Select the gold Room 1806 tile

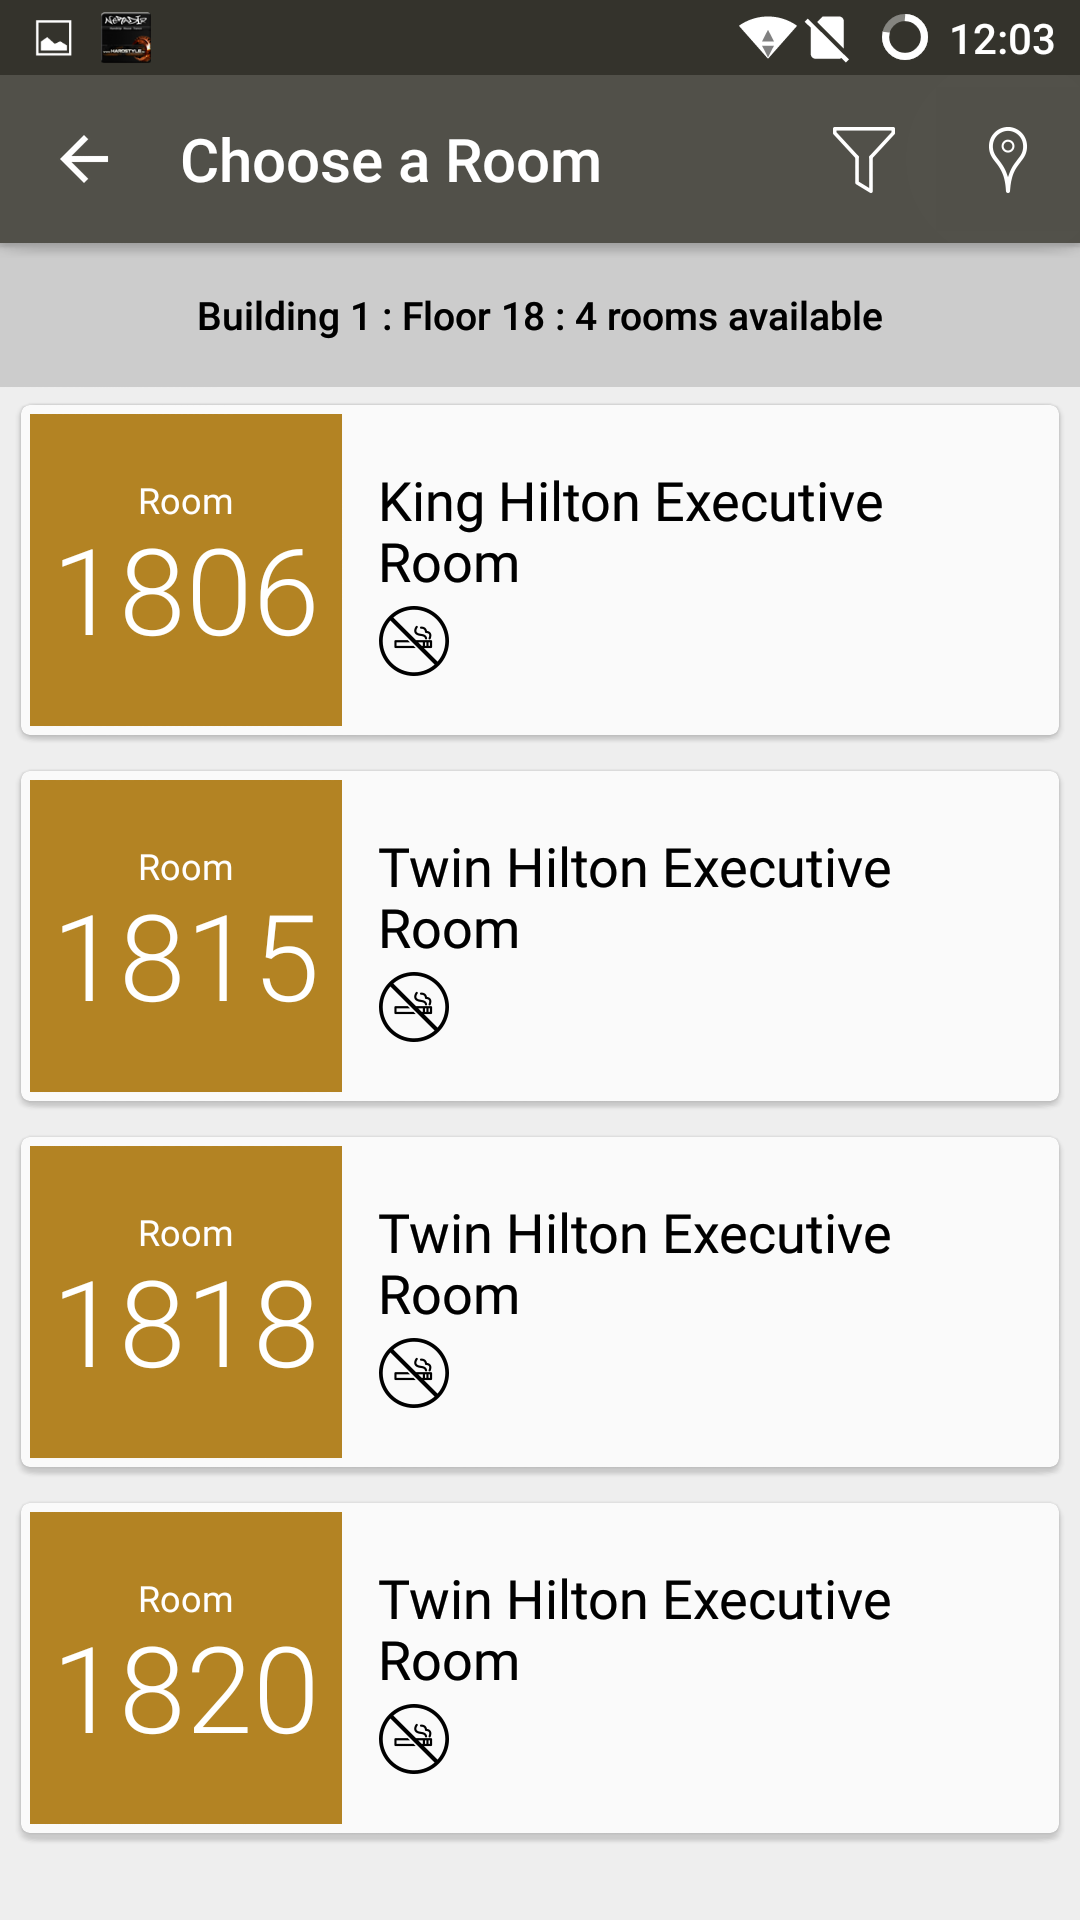click(186, 570)
